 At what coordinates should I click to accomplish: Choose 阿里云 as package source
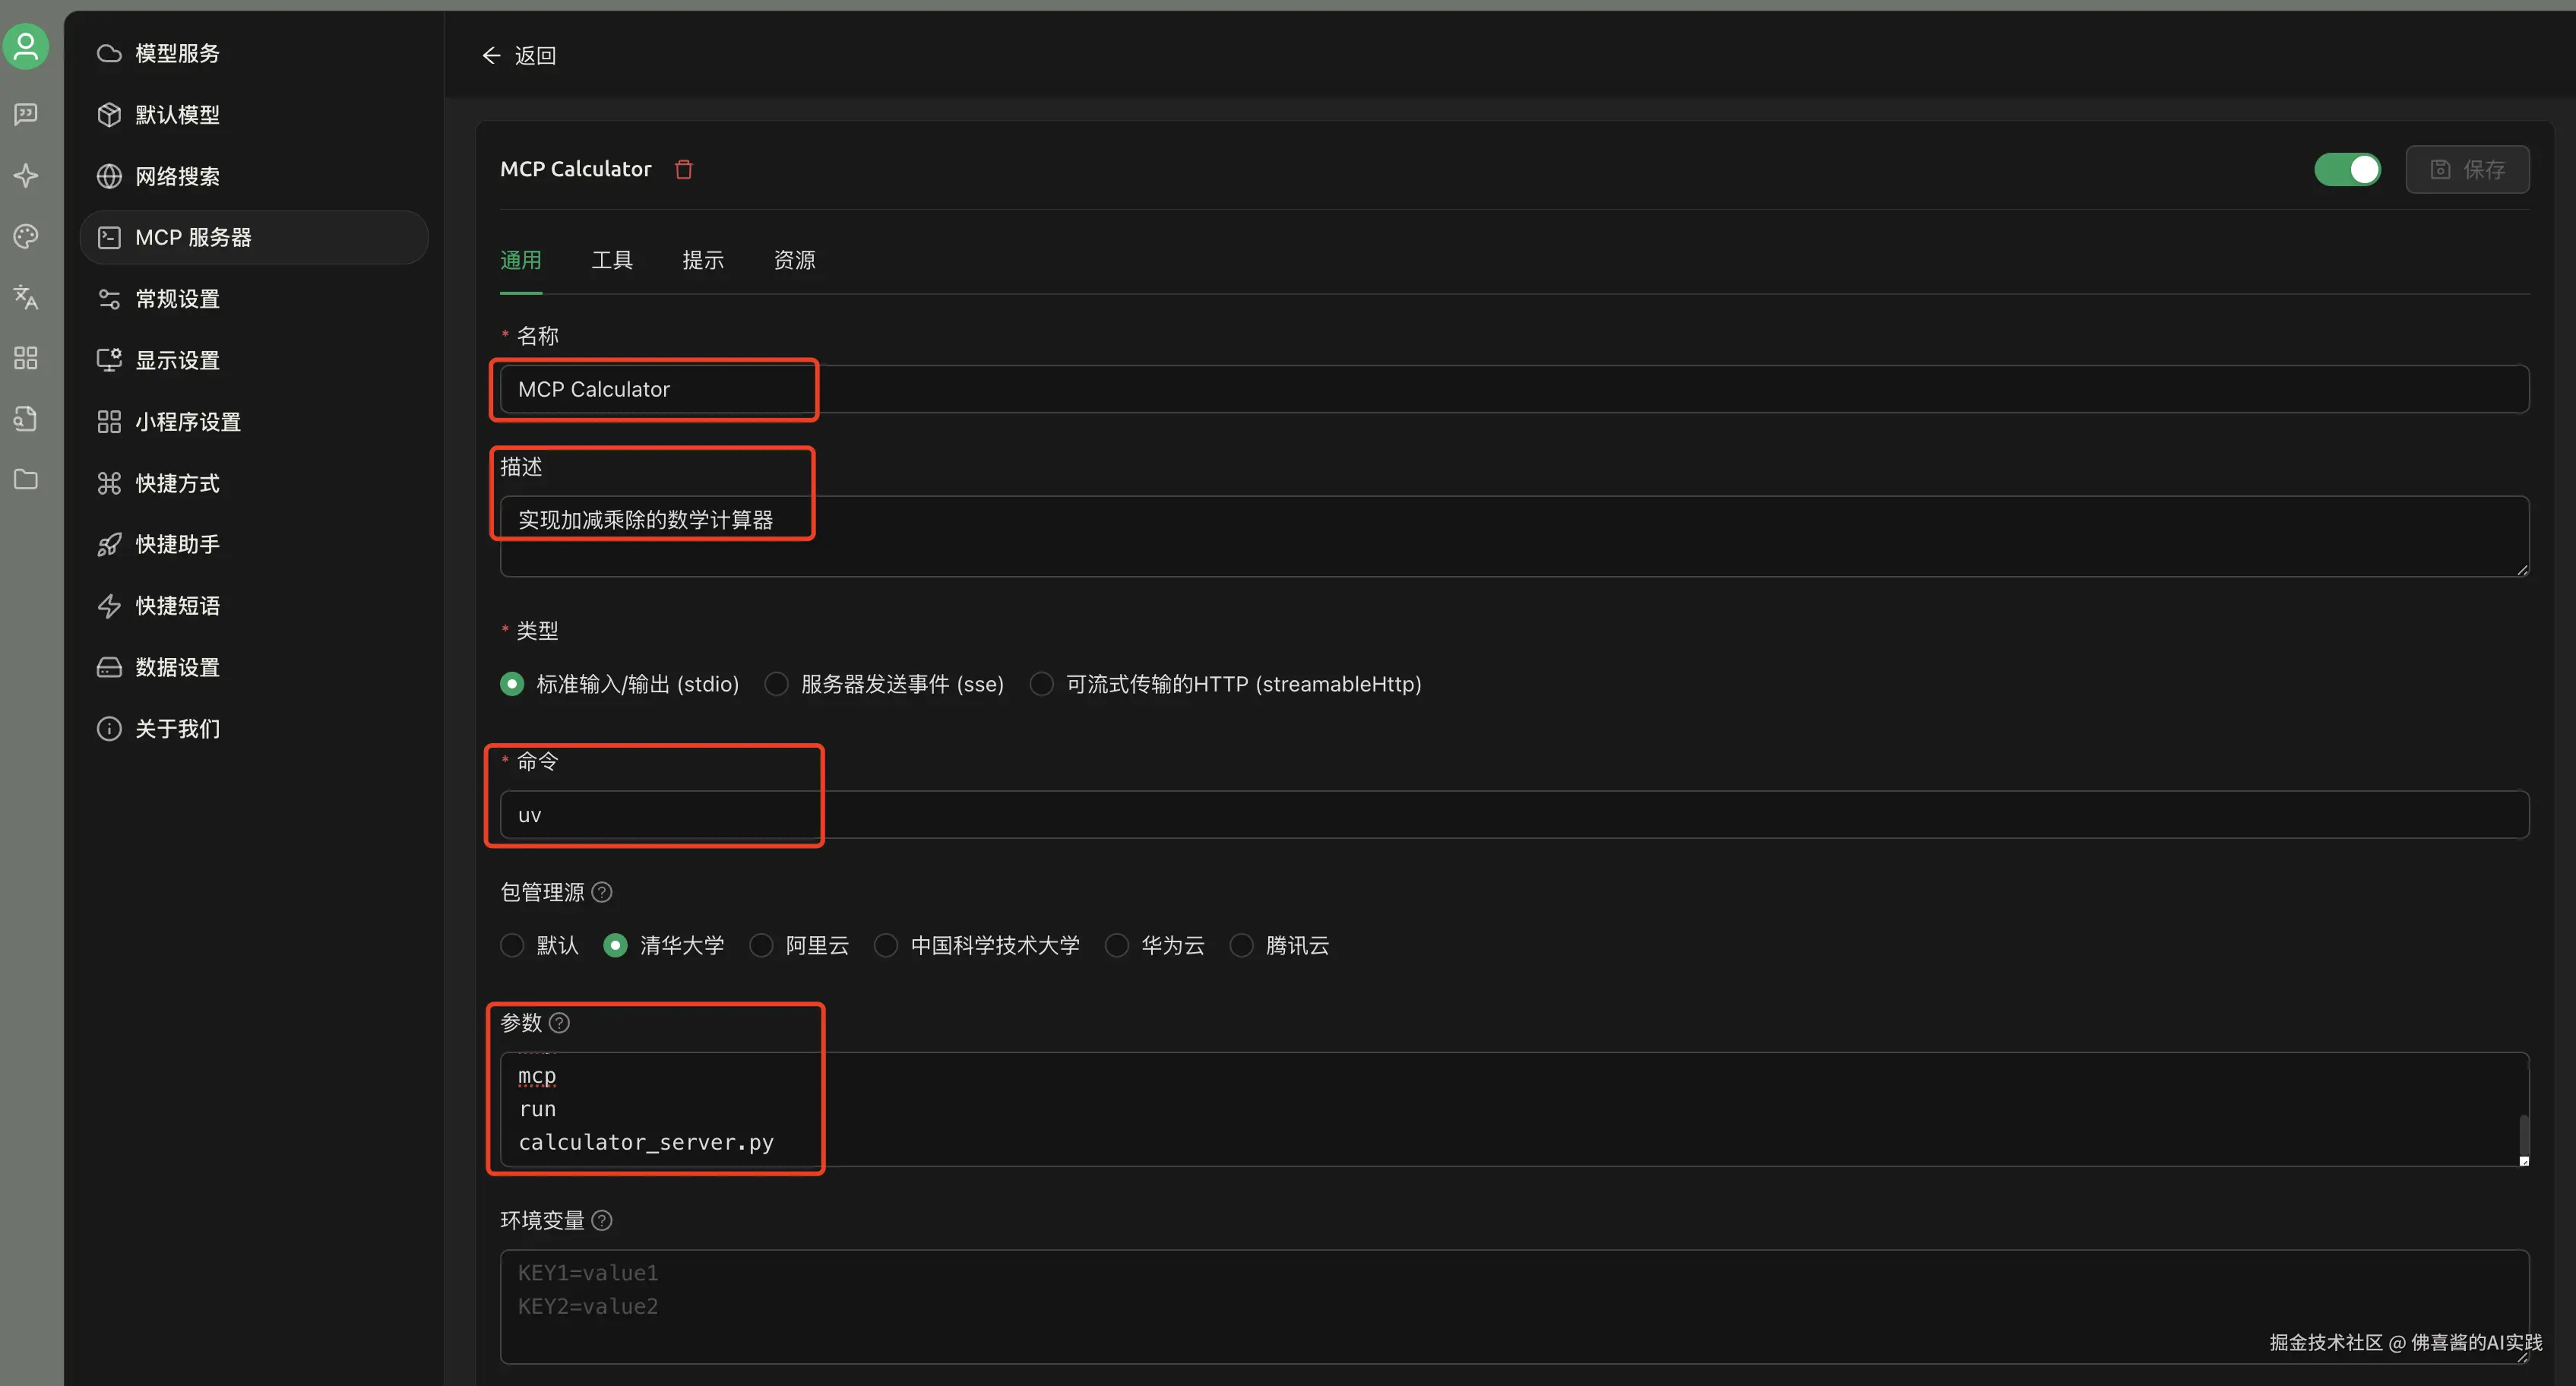click(x=762, y=945)
